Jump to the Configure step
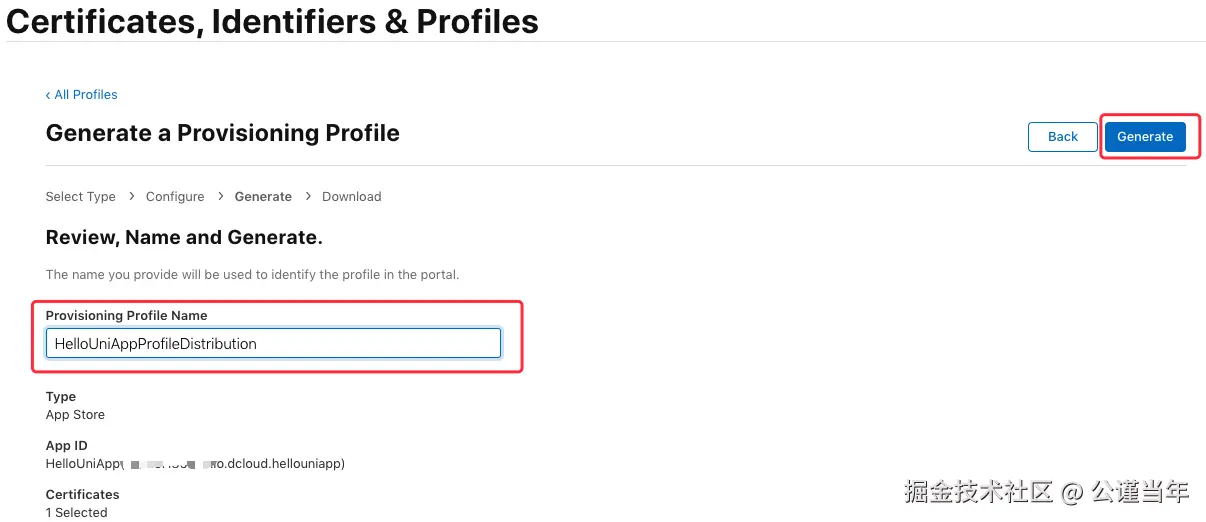The image size is (1206, 522). 175,197
